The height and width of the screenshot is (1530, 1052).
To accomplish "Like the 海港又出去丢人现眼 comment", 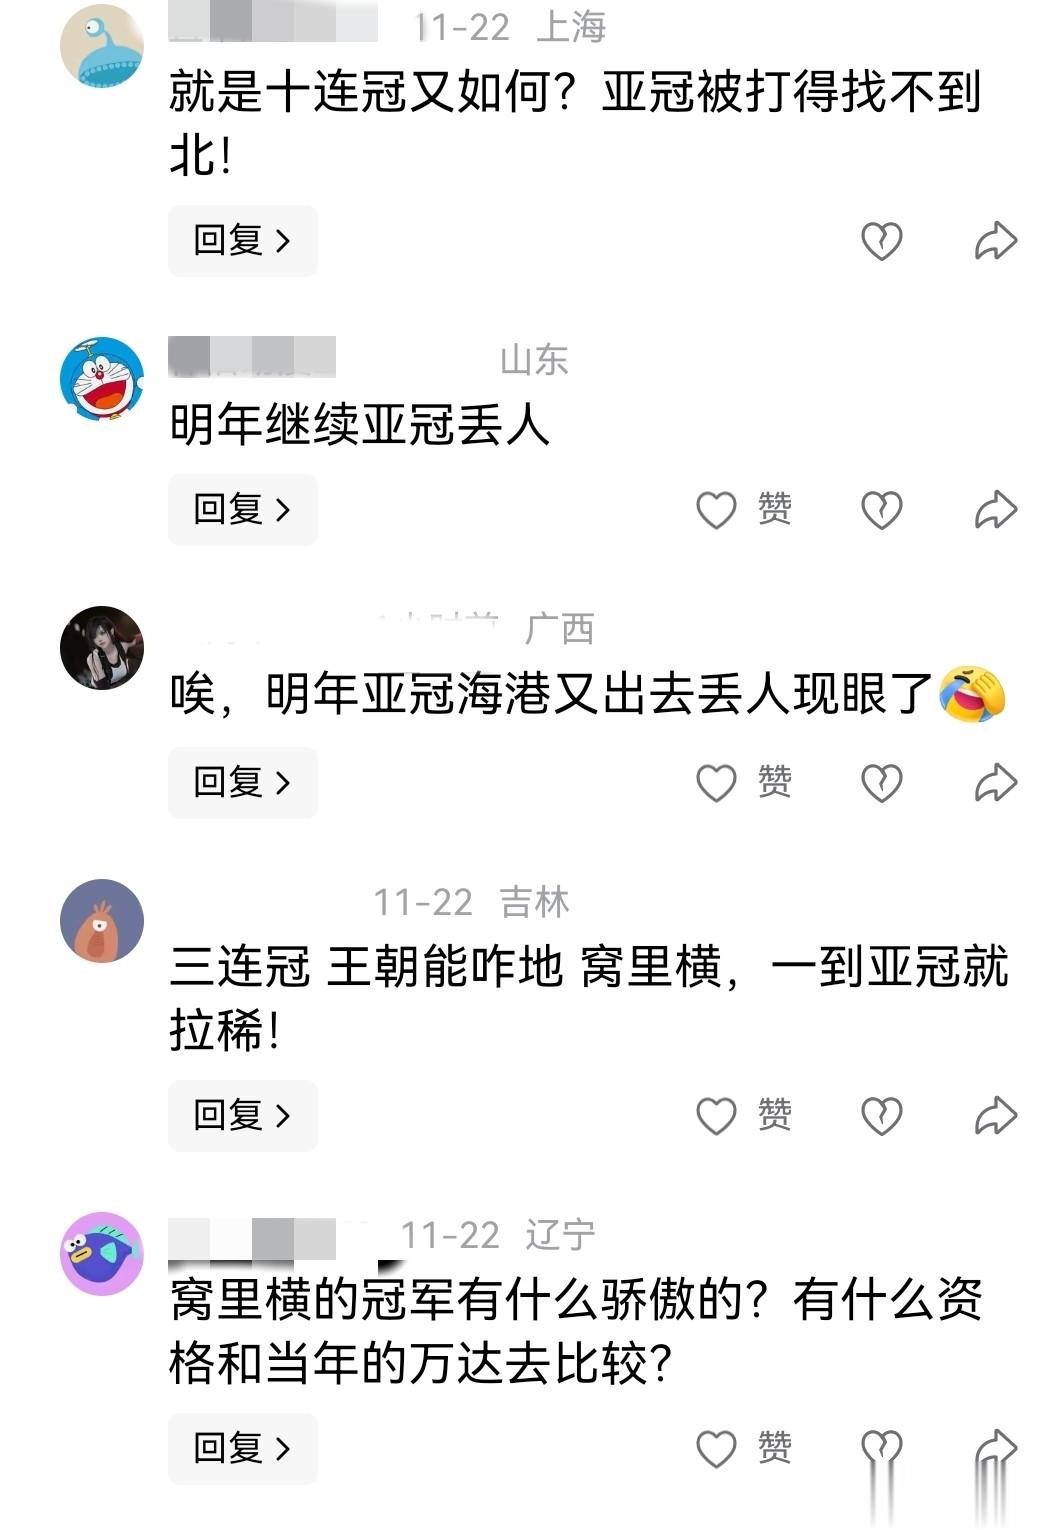I will point(744,783).
